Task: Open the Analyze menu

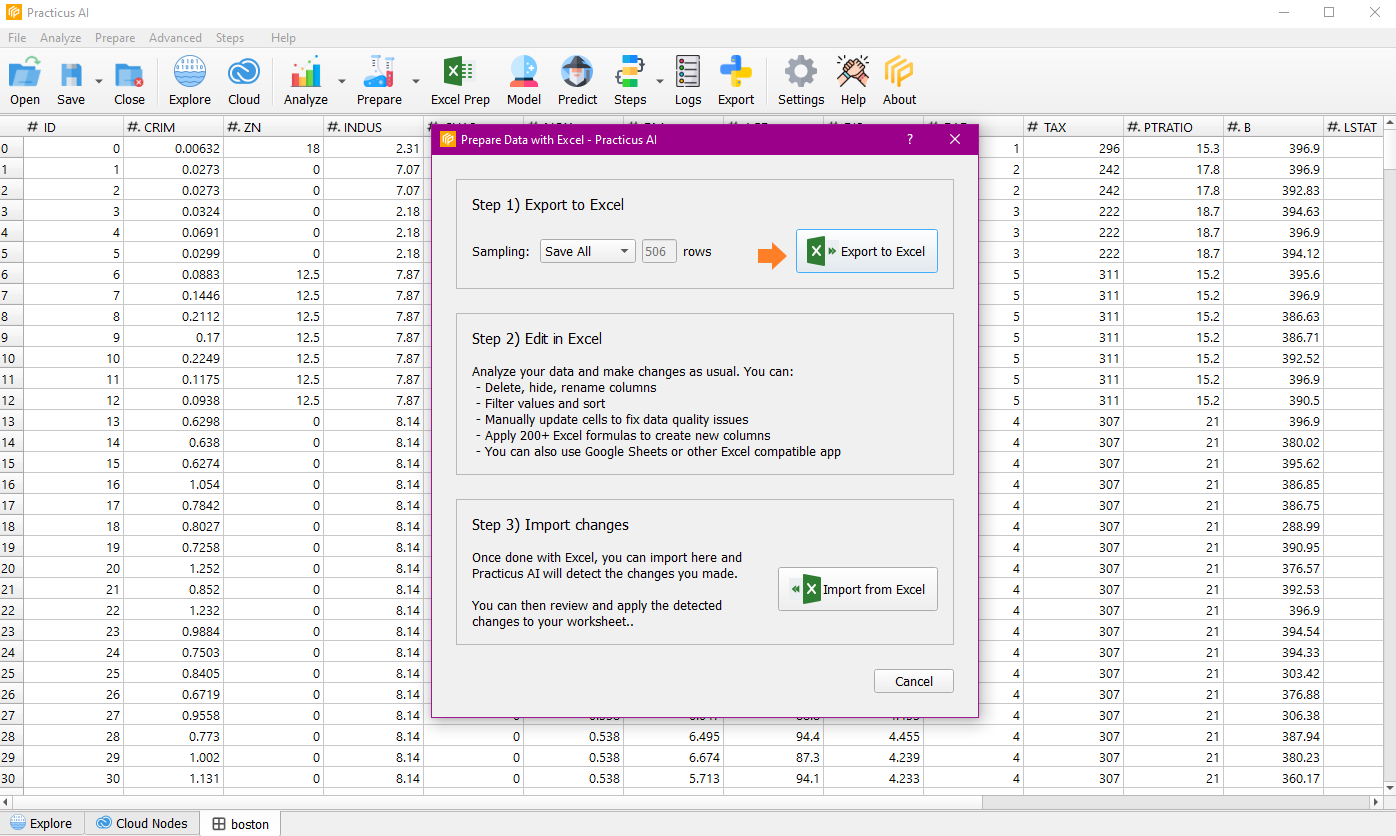Action: (61, 38)
